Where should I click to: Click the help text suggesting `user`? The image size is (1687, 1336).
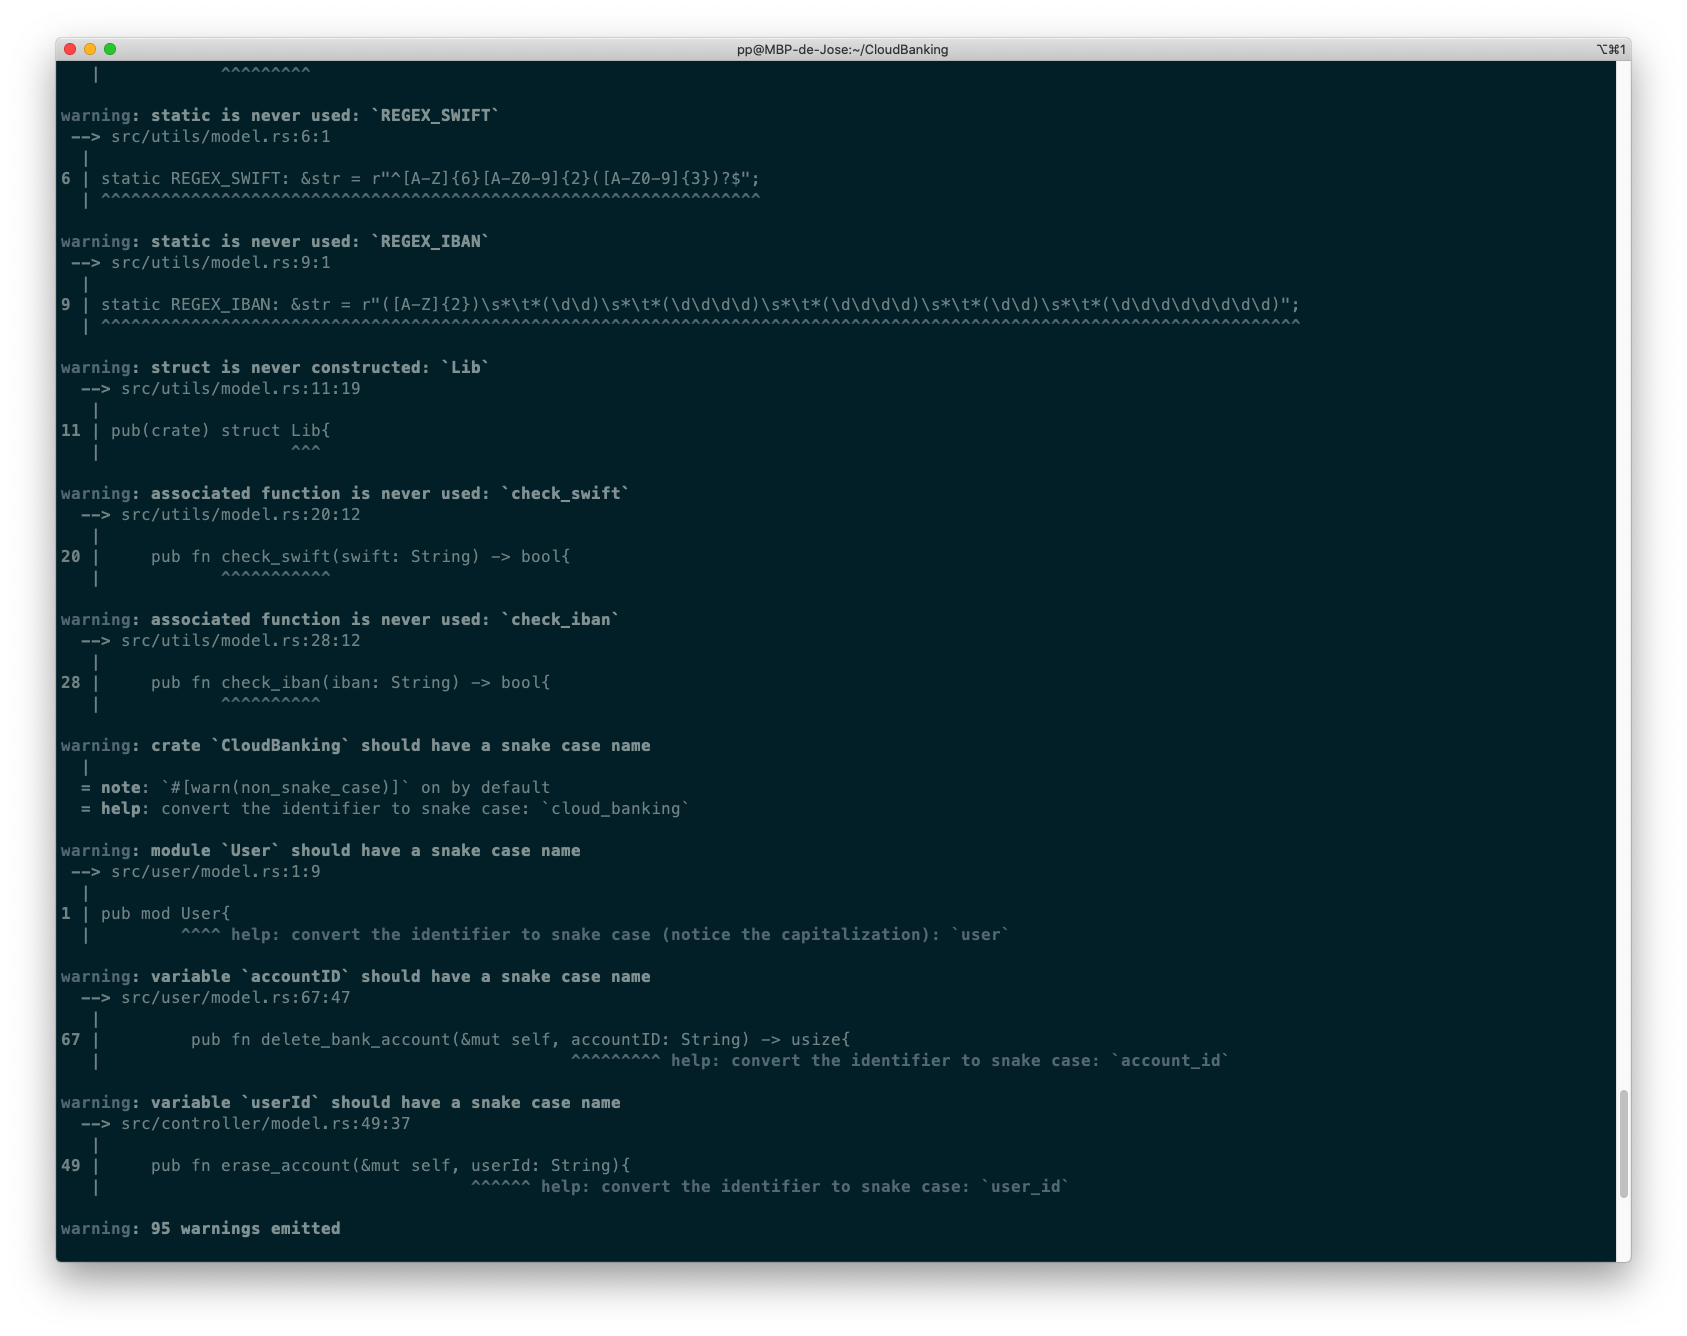click(x=620, y=935)
